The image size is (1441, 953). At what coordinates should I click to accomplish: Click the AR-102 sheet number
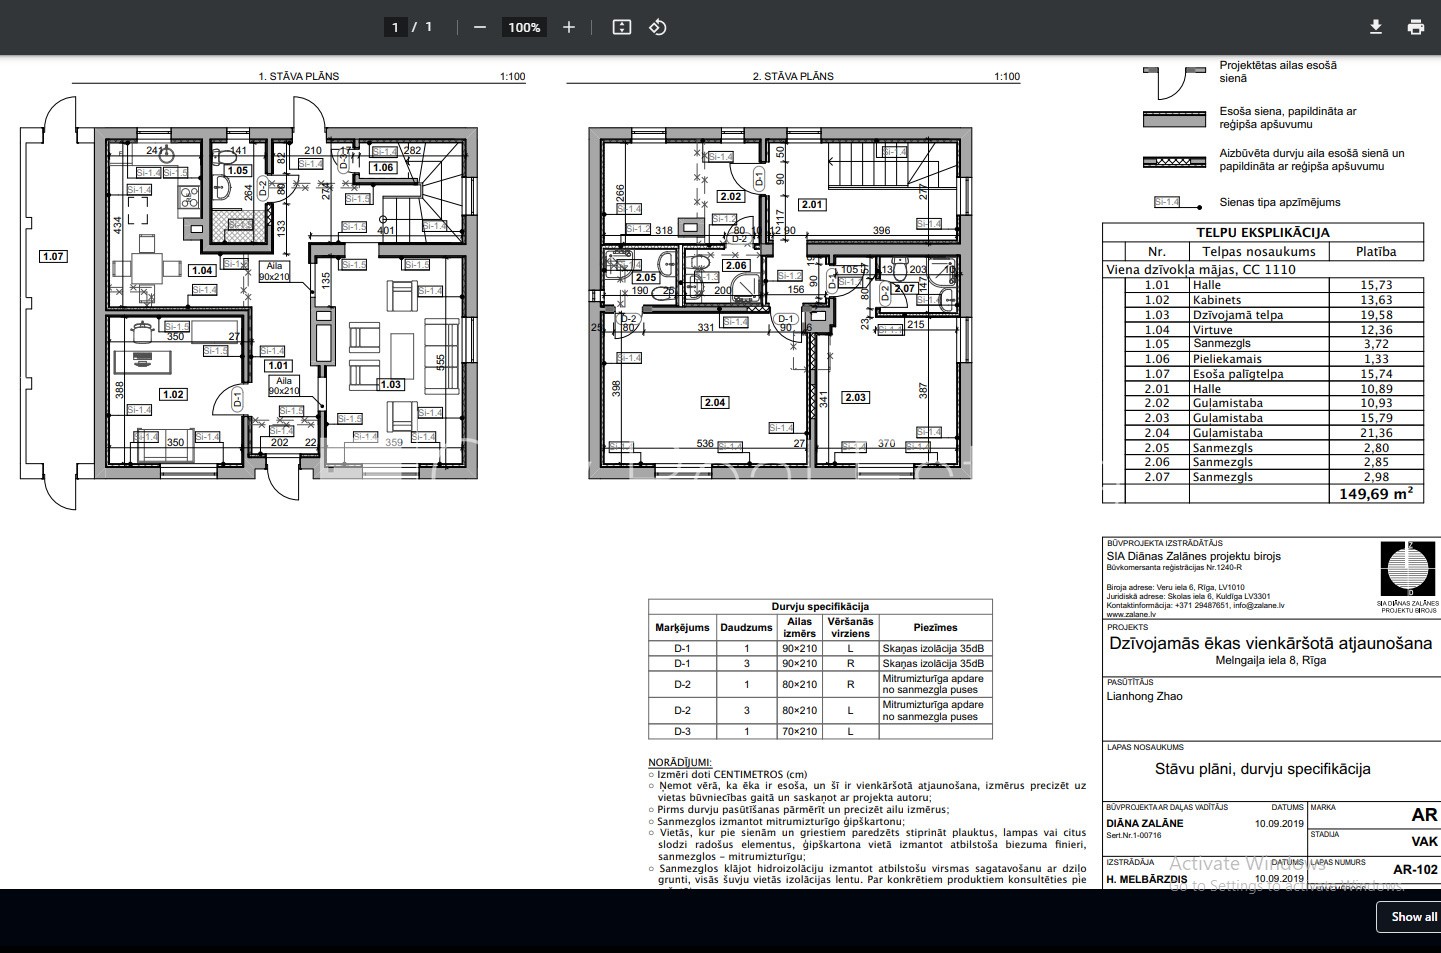[x=1414, y=869]
